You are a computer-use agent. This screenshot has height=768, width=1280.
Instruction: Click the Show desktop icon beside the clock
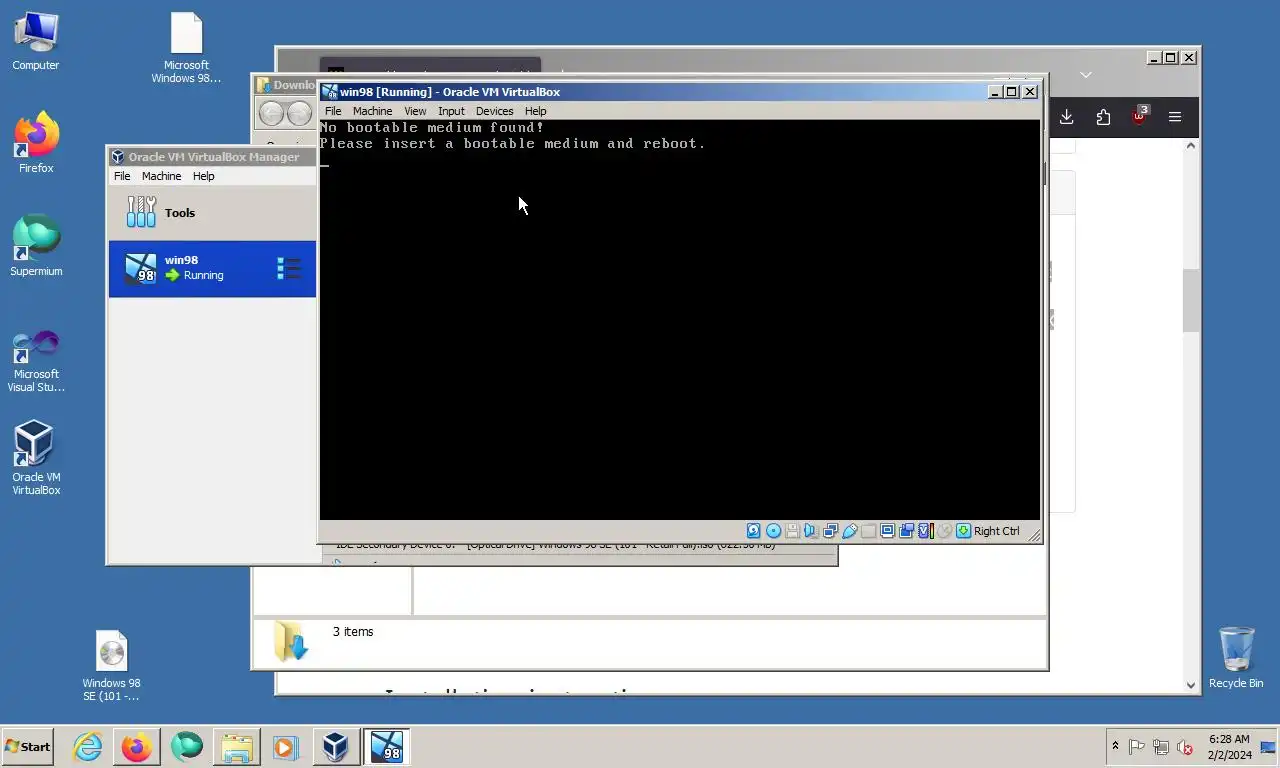click(1268, 747)
